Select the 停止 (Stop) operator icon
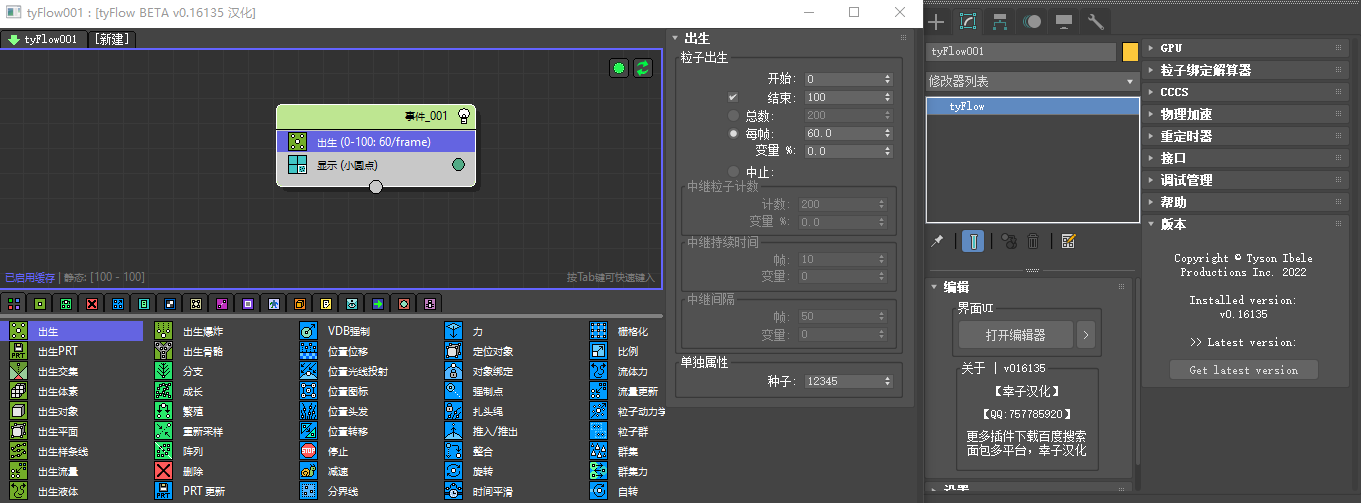This screenshot has width=1361, height=503. [308, 451]
